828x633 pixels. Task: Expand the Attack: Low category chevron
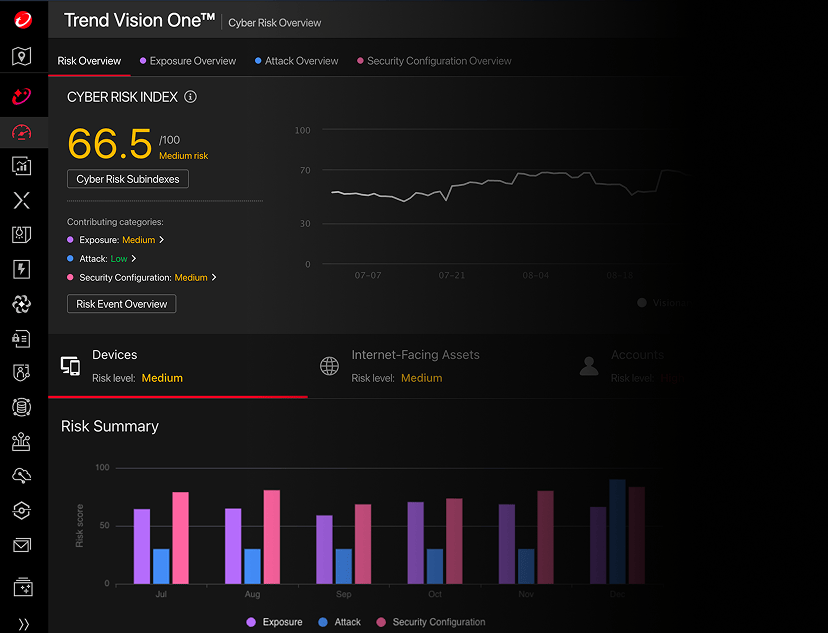(x=134, y=258)
